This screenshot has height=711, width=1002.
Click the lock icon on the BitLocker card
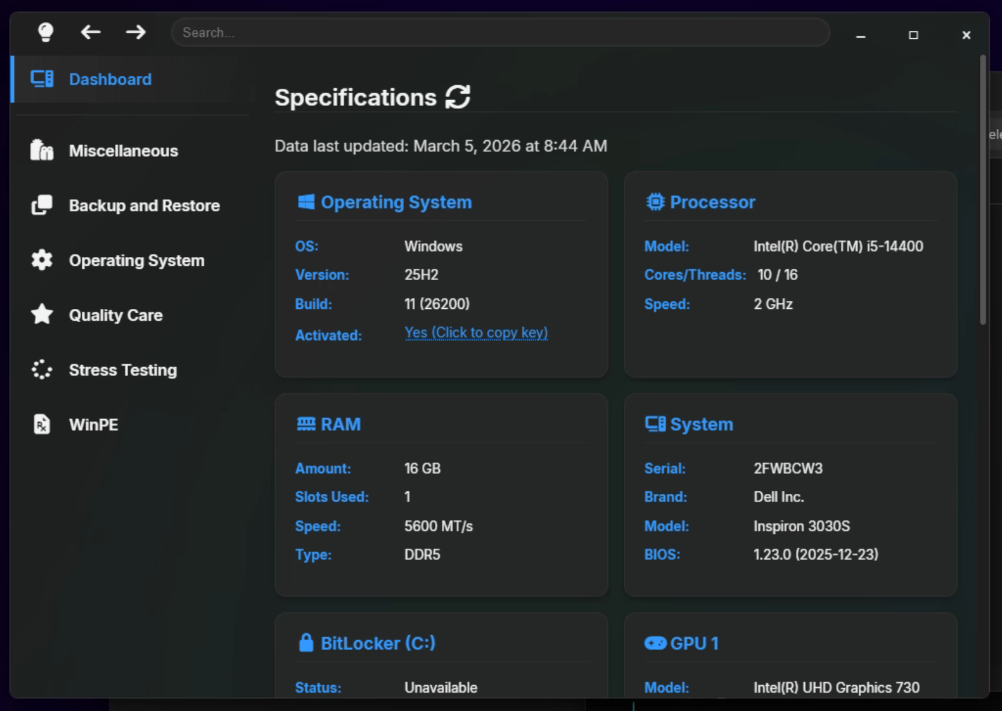click(305, 642)
